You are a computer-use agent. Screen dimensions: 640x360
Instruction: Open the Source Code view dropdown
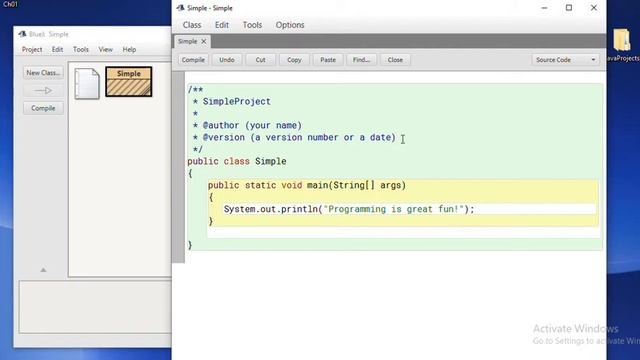565,60
